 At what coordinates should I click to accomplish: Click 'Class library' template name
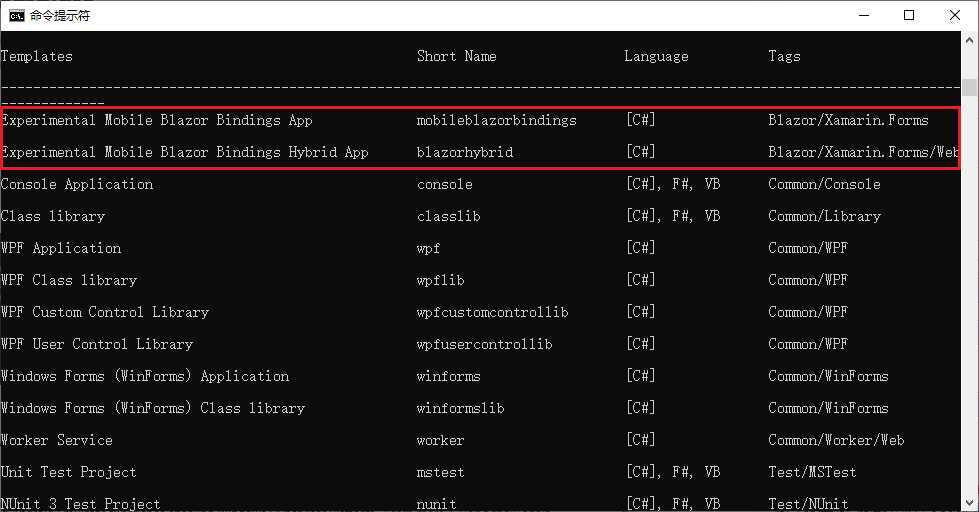coord(53,216)
